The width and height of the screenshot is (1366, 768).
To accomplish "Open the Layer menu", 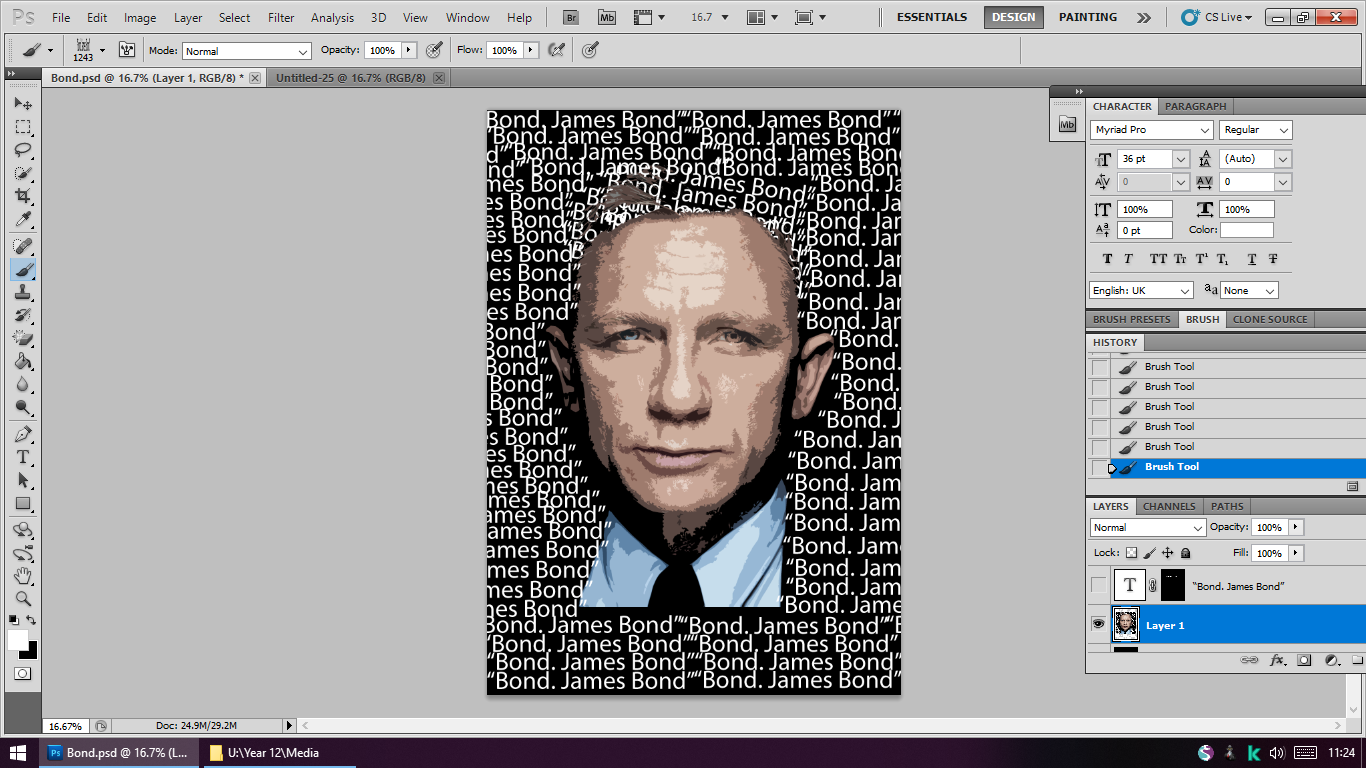I will pyautogui.click(x=188, y=18).
